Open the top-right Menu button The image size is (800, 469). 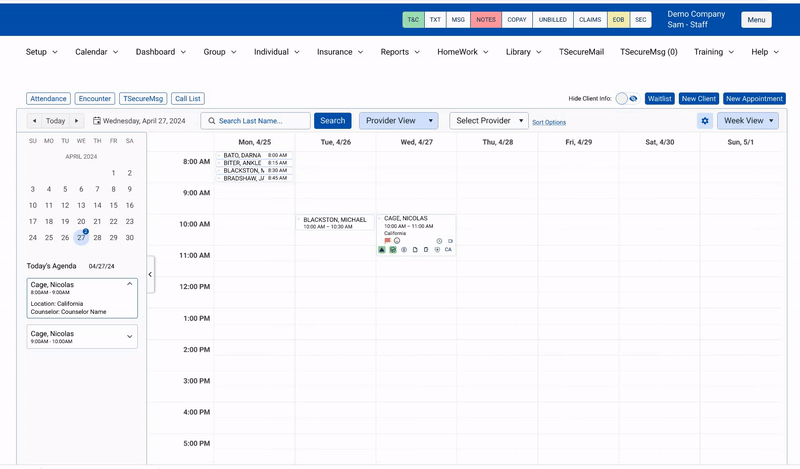point(756,20)
